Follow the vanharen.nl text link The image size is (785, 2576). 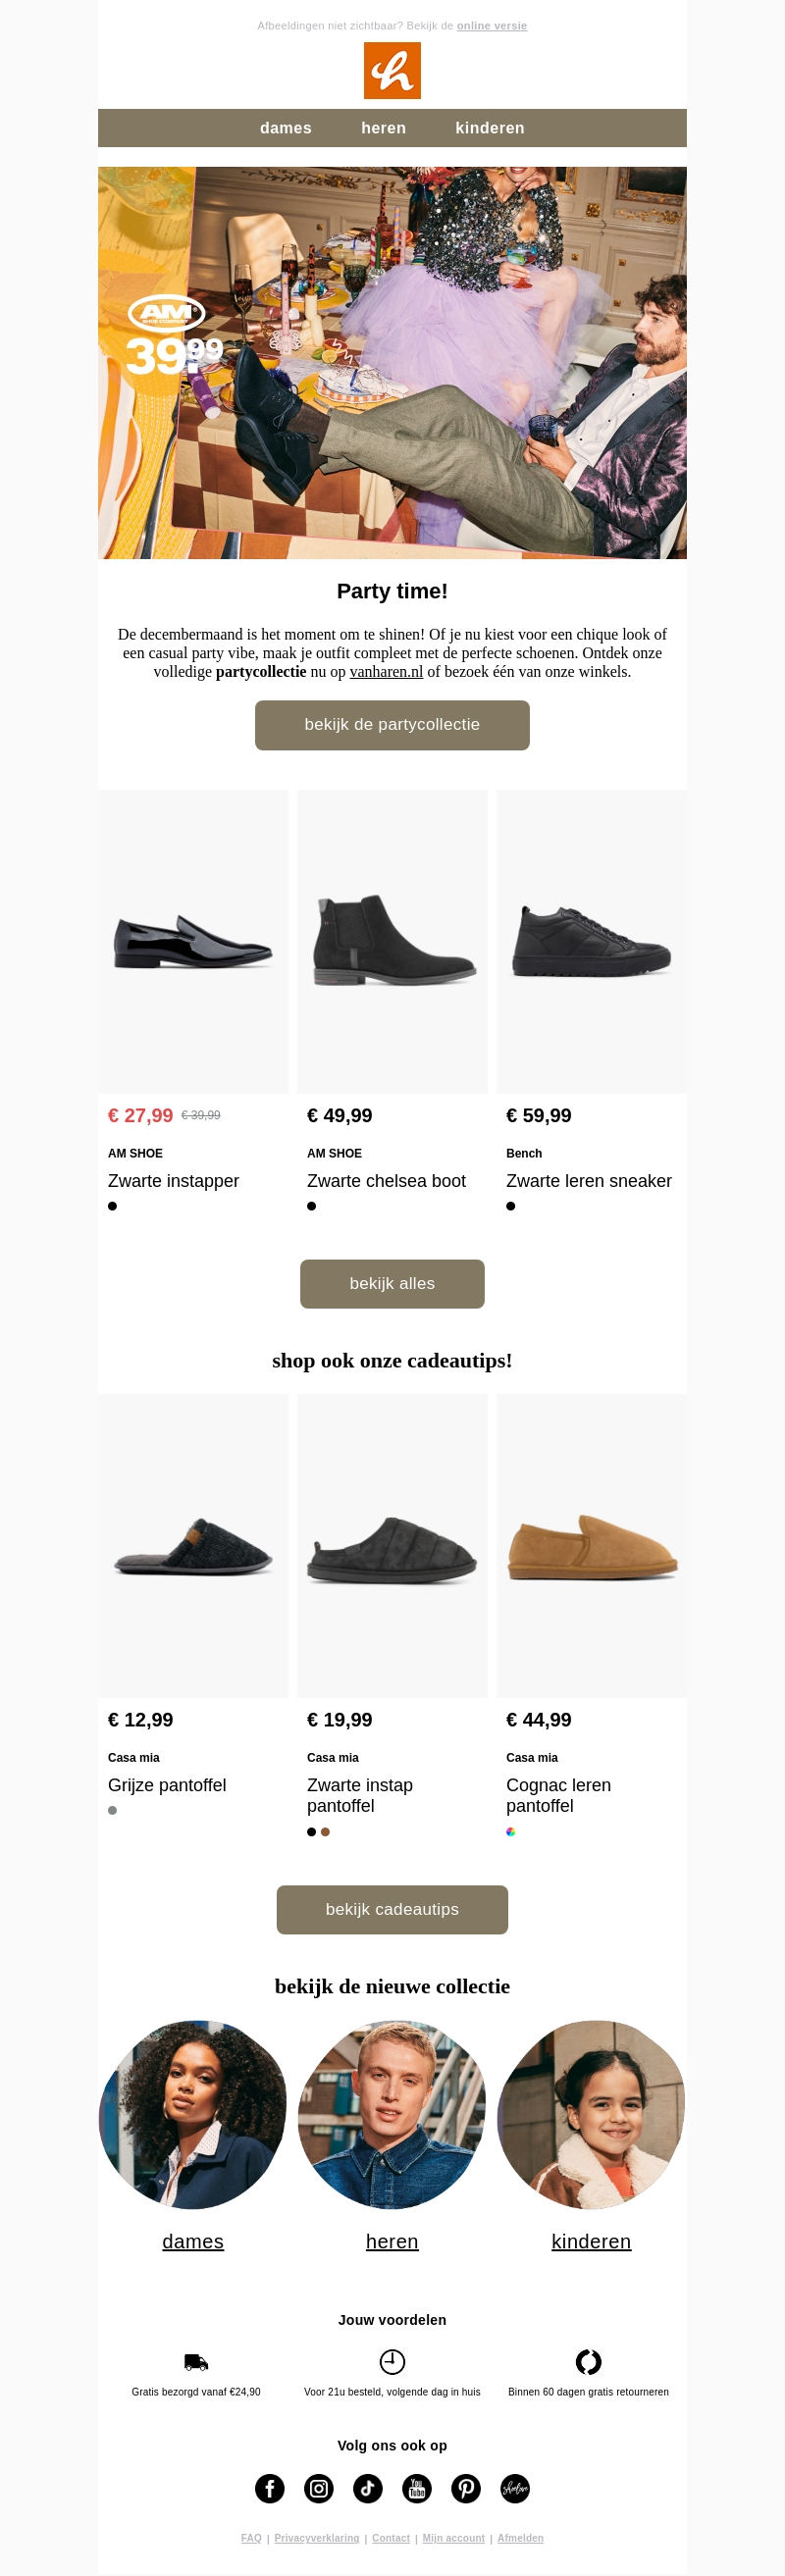click(386, 672)
